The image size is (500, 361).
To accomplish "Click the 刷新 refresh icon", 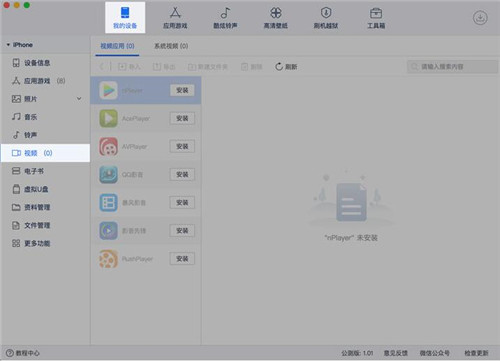I will [279, 67].
